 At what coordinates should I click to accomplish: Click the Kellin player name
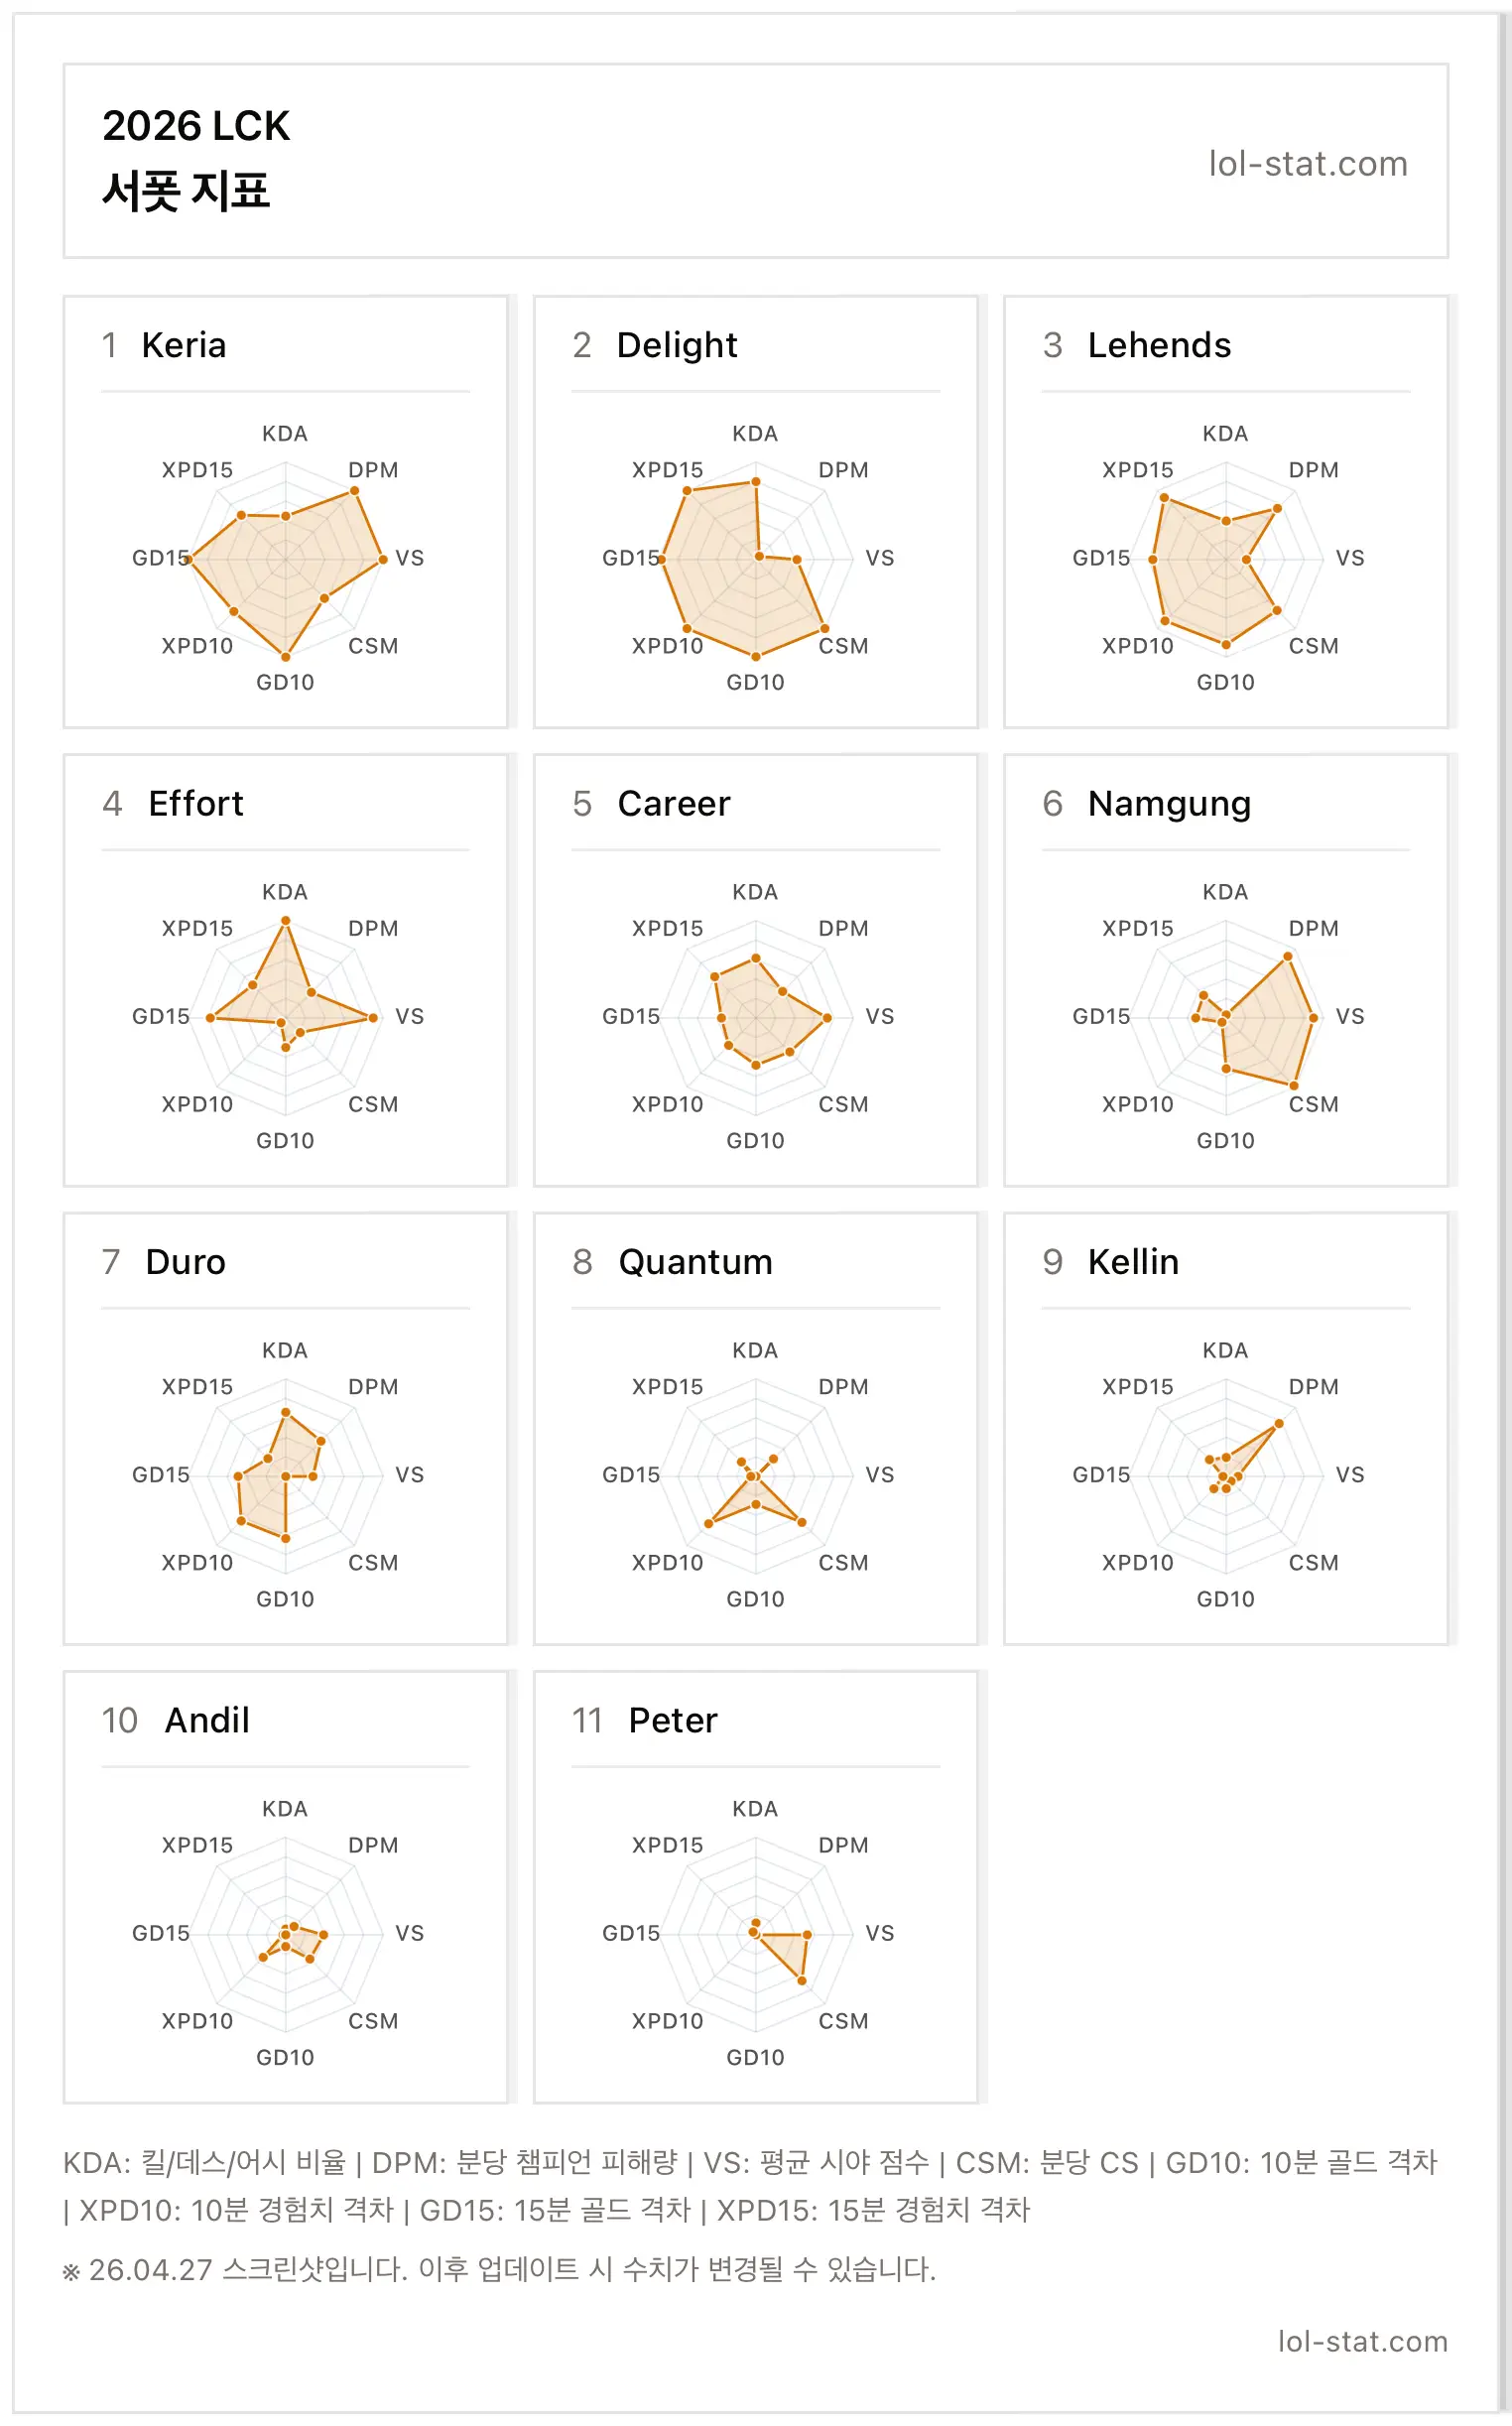click(1133, 1262)
